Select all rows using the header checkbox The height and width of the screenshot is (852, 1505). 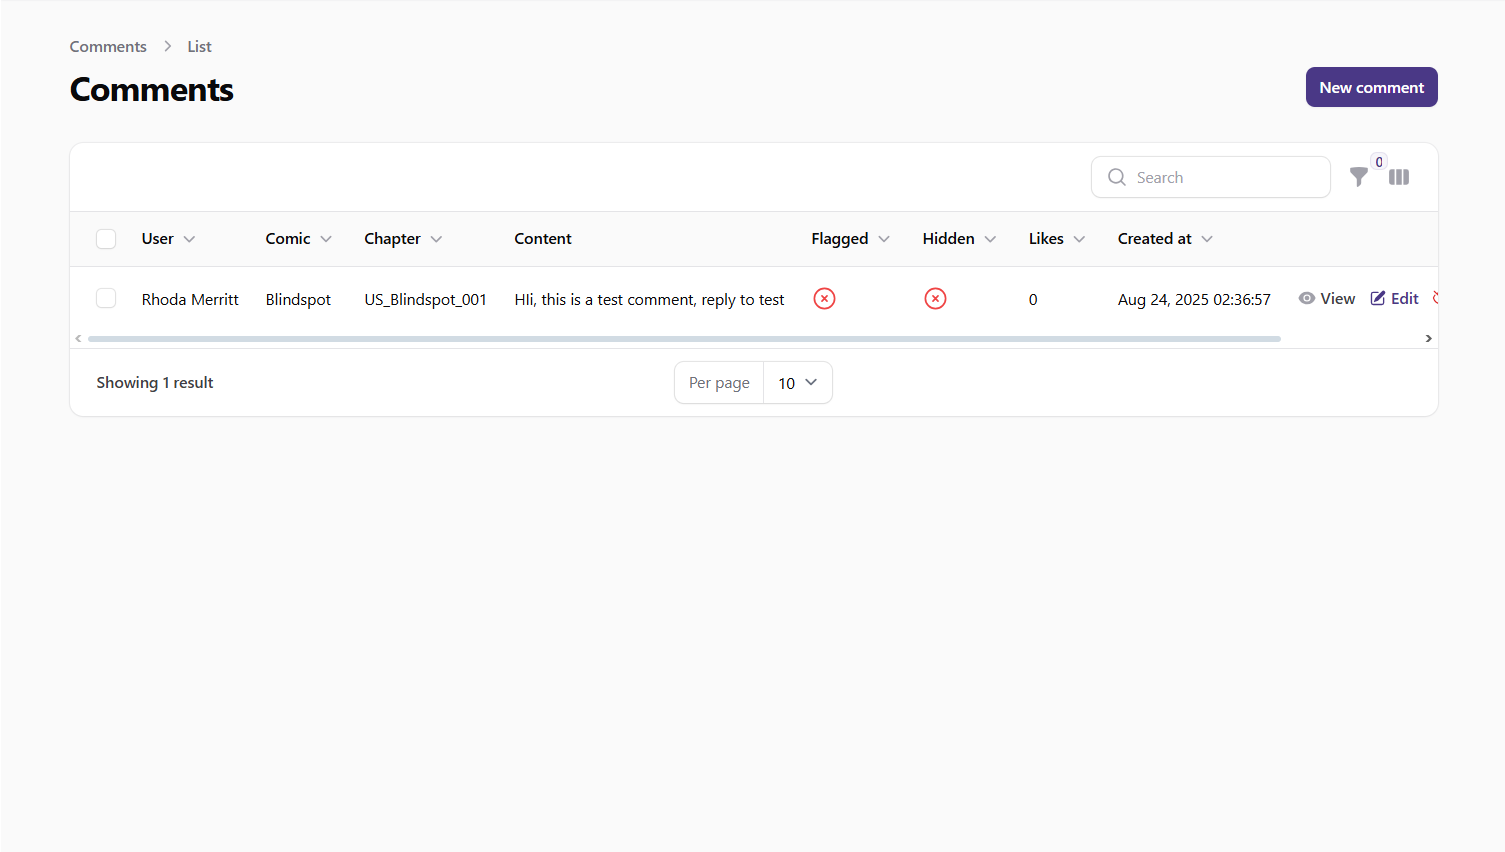click(x=106, y=239)
